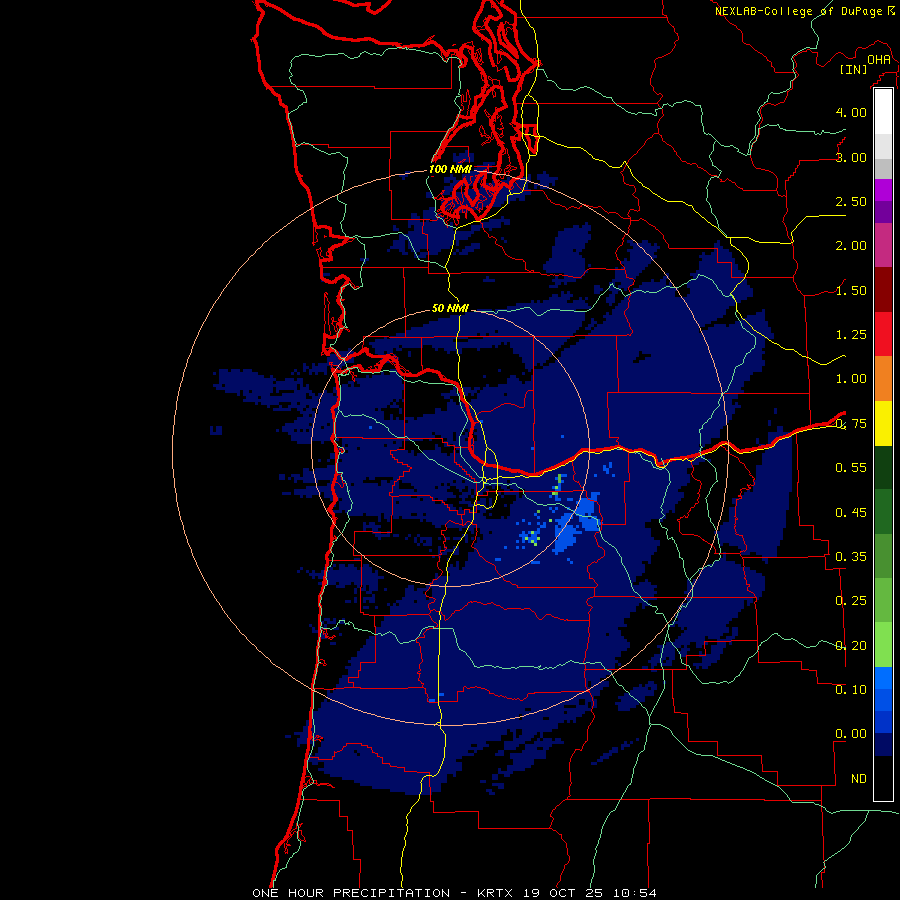Viewport: 900px width, 900px height.
Task: Select the dark maroon legend swatch
Action: pos(883,290)
